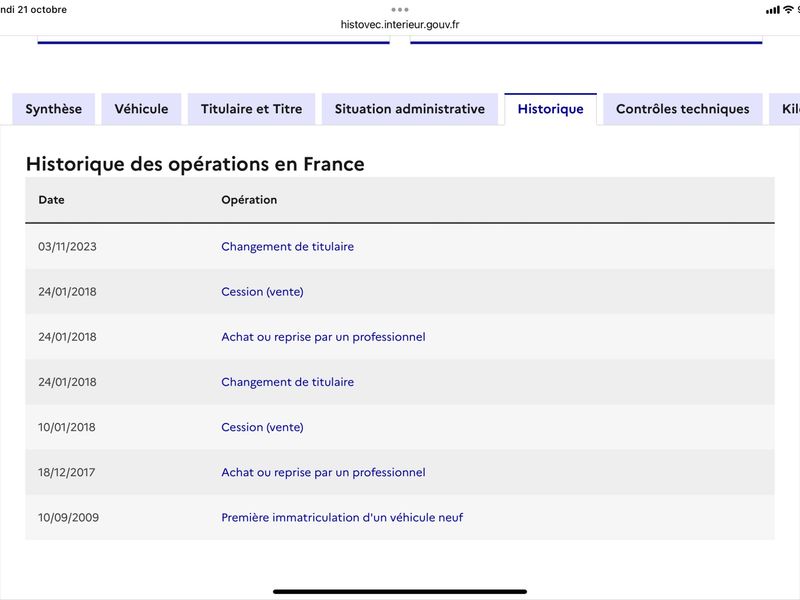Switch to the Véhicule tab
800x600 pixels.
[x=141, y=109]
